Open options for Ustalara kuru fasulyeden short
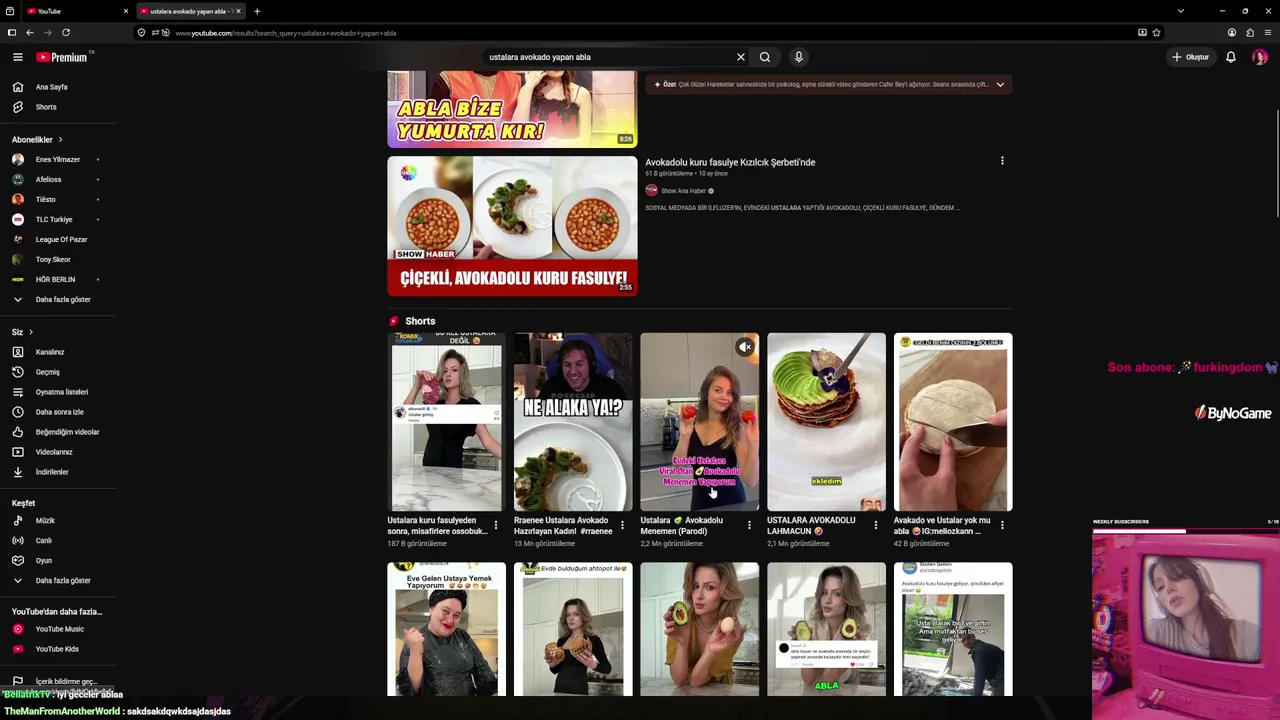 tap(496, 525)
